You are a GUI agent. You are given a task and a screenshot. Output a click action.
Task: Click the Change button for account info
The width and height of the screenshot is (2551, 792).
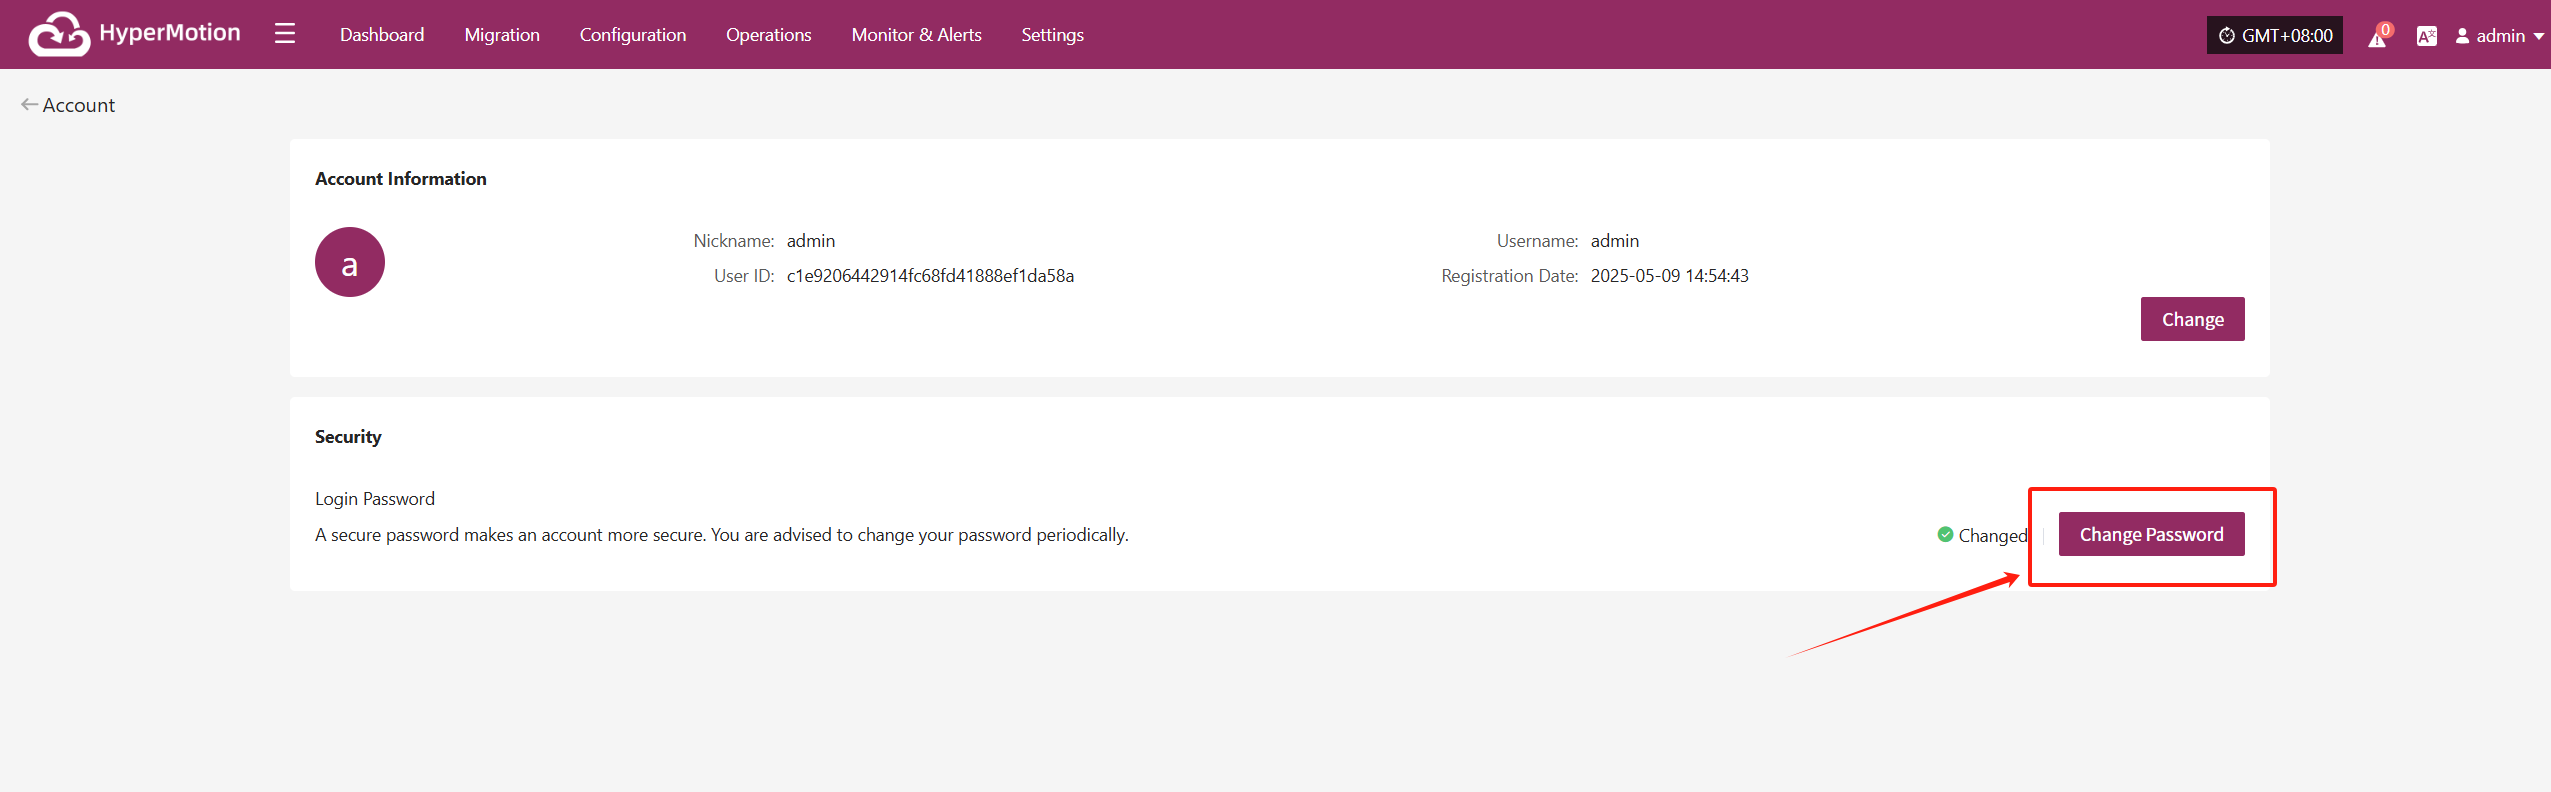(2193, 319)
